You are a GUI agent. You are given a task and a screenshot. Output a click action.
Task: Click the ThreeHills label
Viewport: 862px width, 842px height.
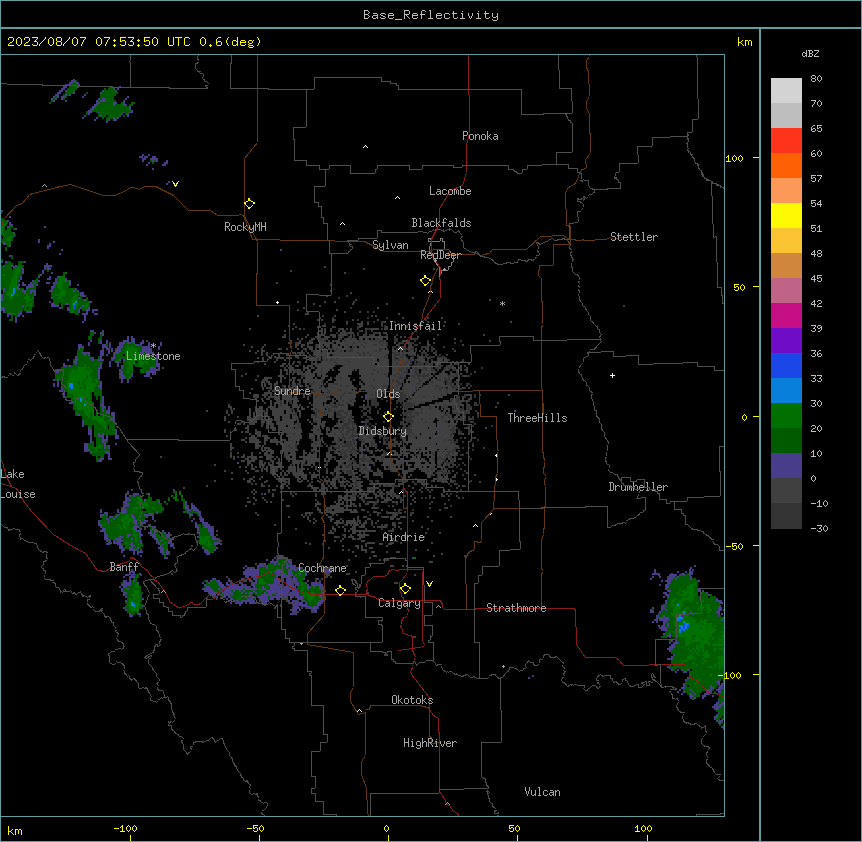coord(538,418)
